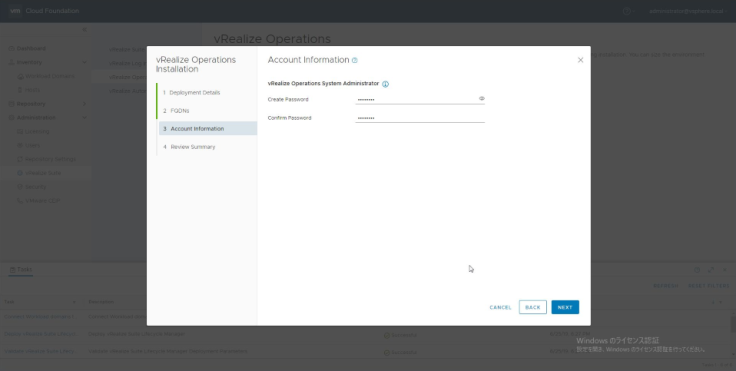Cancel the vRealize Operations installation wizard
The height and width of the screenshot is (371, 736).
pyautogui.click(x=500, y=308)
